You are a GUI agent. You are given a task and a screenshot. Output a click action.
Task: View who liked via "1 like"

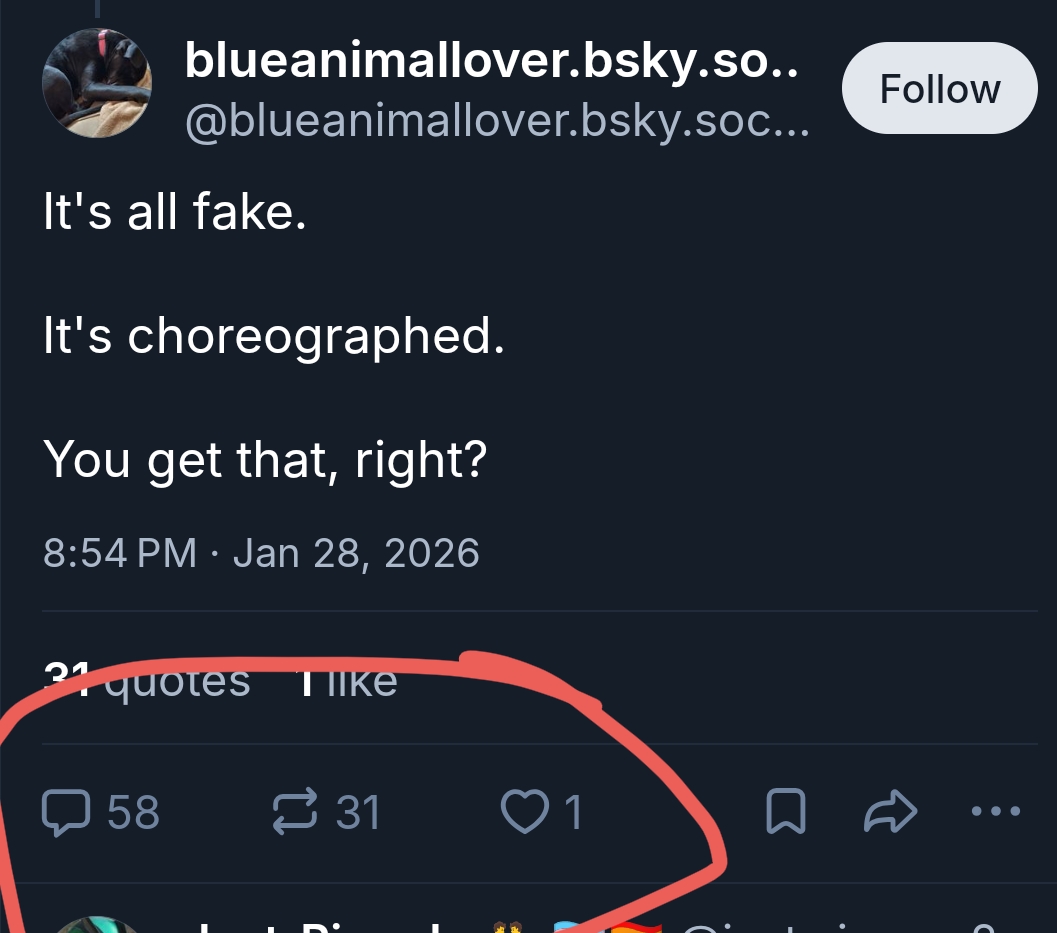pos(349,681)
